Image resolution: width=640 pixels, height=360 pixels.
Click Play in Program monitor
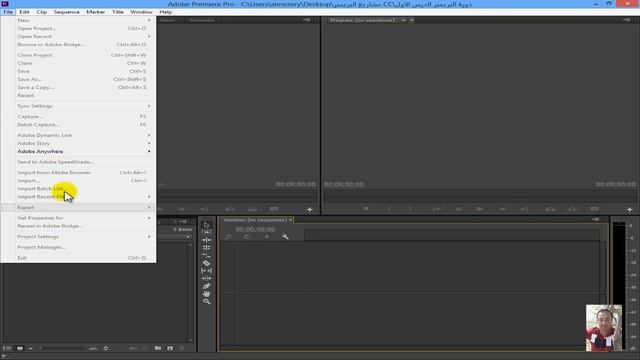tap(480, 209)
